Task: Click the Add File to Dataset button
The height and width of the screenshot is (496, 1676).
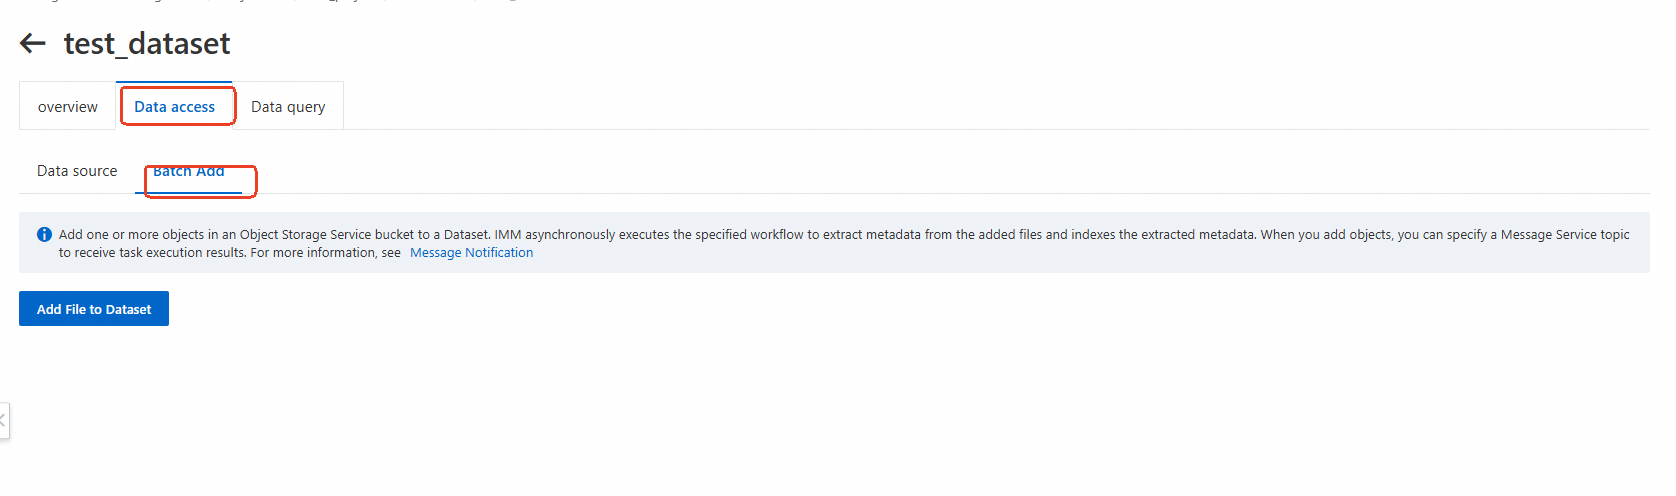Action: [94, 309]
